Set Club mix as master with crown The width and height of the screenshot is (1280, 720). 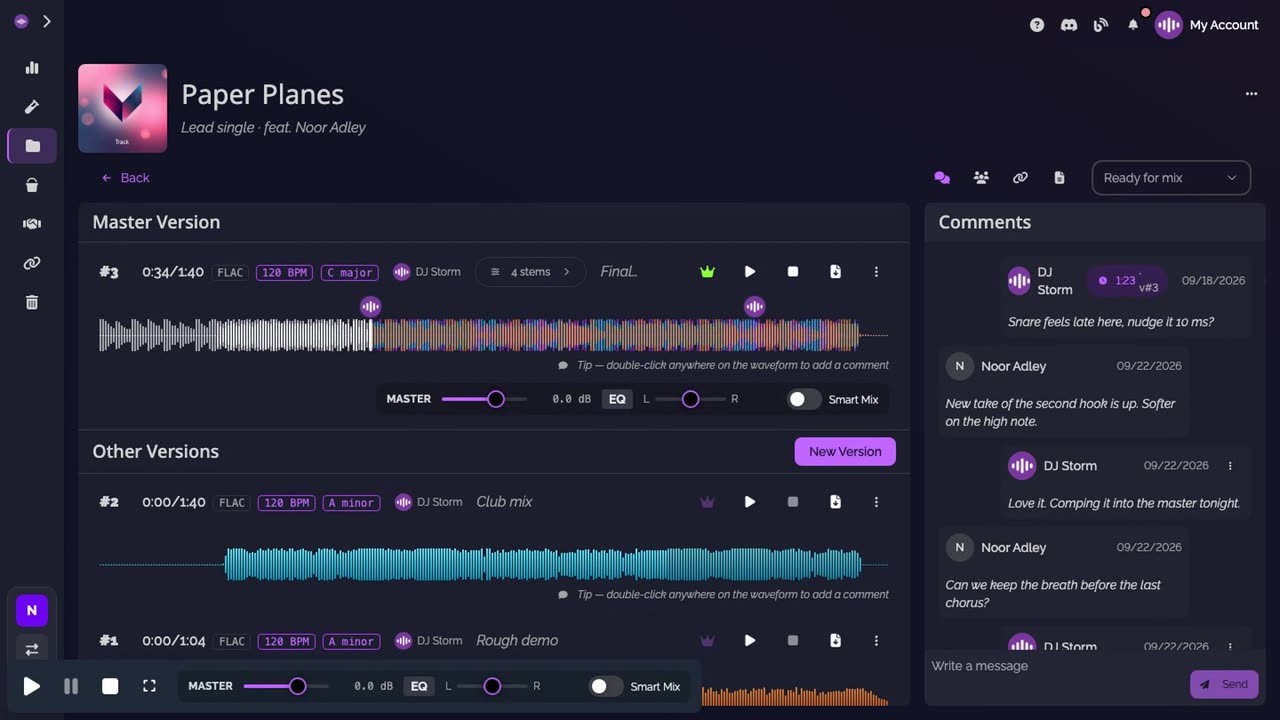708,502
